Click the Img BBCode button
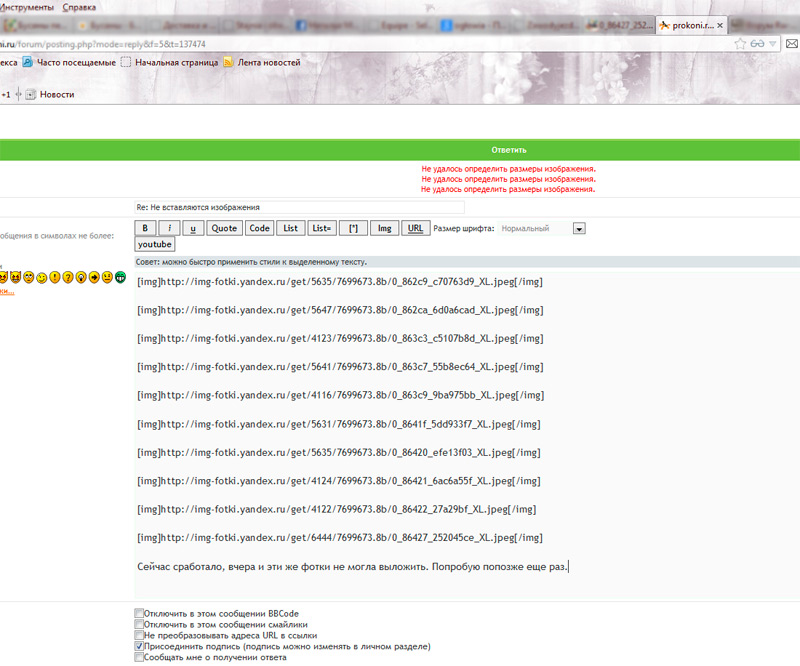Image resolution: width=800 pixels, height=666 pixels. point(384,228)
